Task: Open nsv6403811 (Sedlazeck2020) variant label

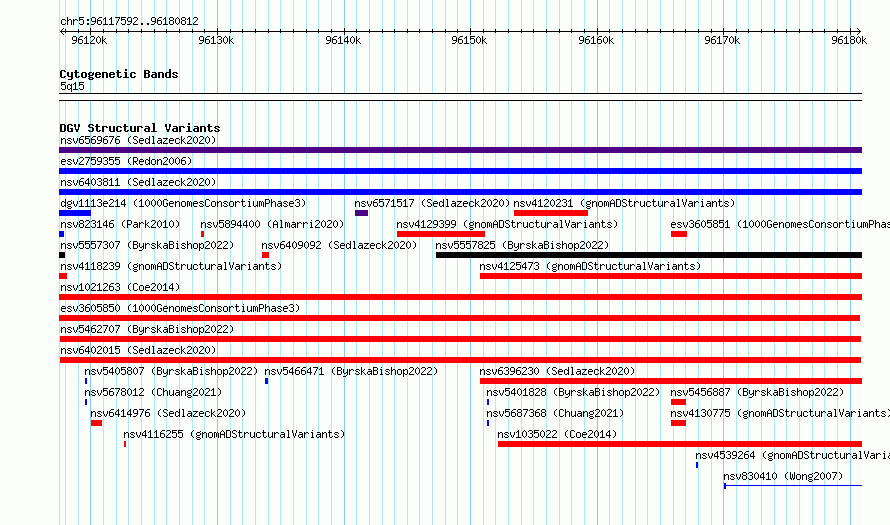Action: pos(138,182)
